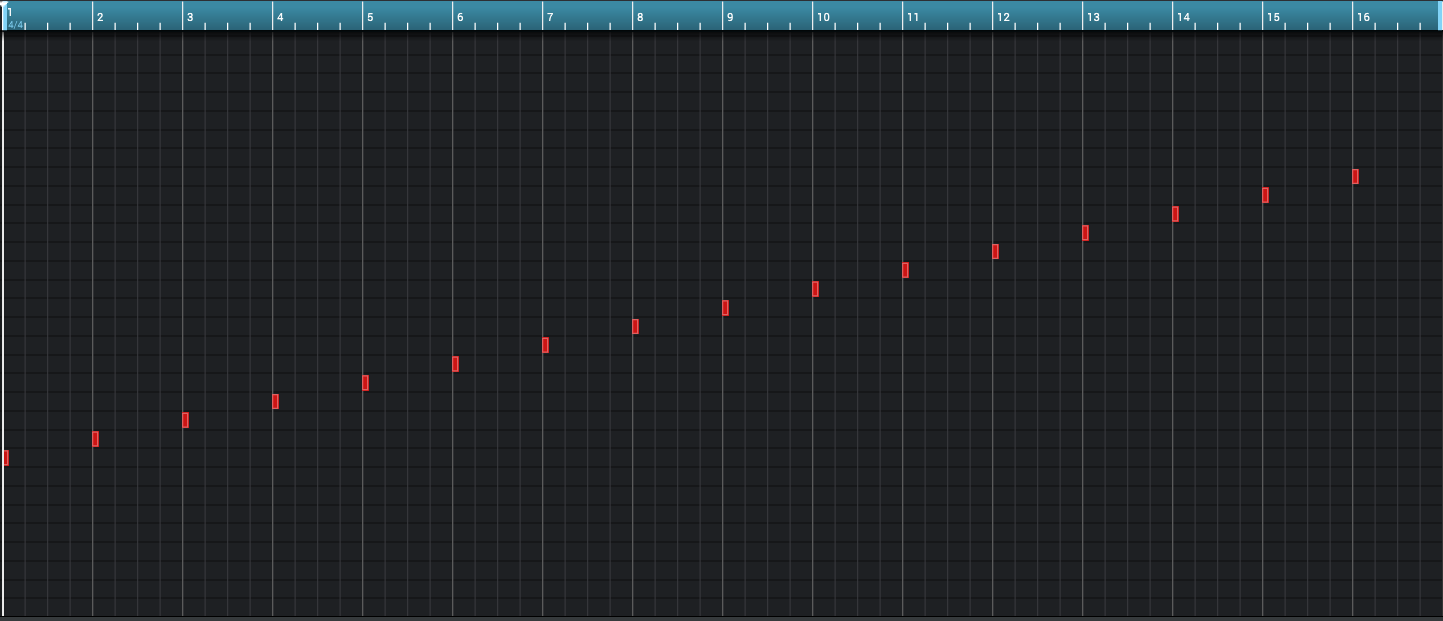Image resolution: width=1443 pixels, height=621 pixels.
Task: Select the red note at bar 2
Action: [x=96, y=439]
